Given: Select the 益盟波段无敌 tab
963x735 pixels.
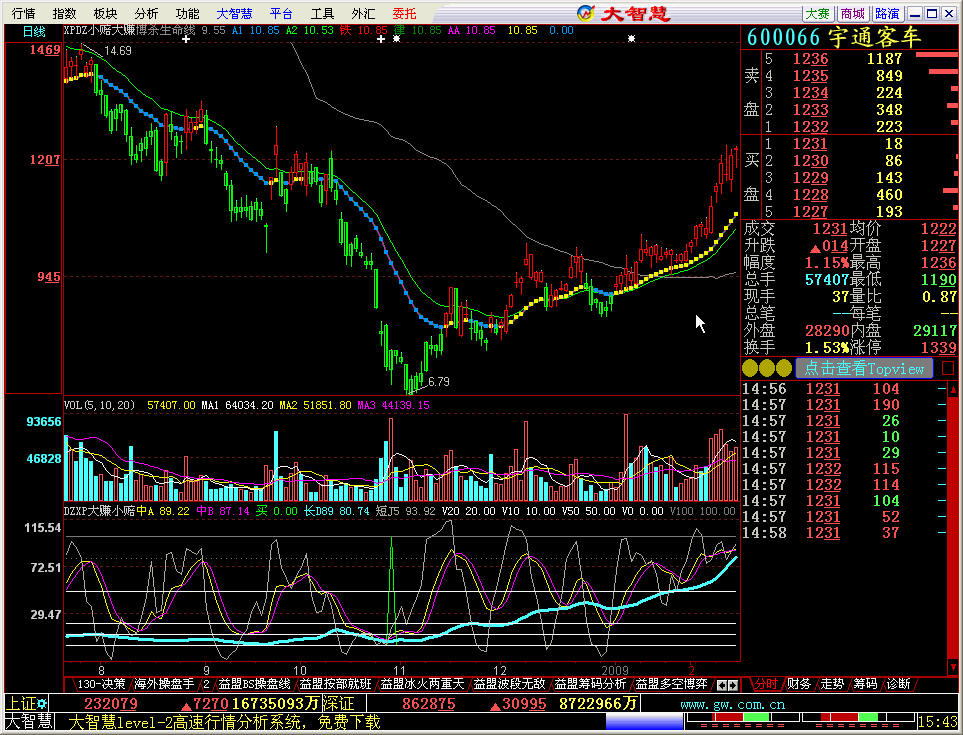Looking at the screenshot, I should tap(509, 683).
